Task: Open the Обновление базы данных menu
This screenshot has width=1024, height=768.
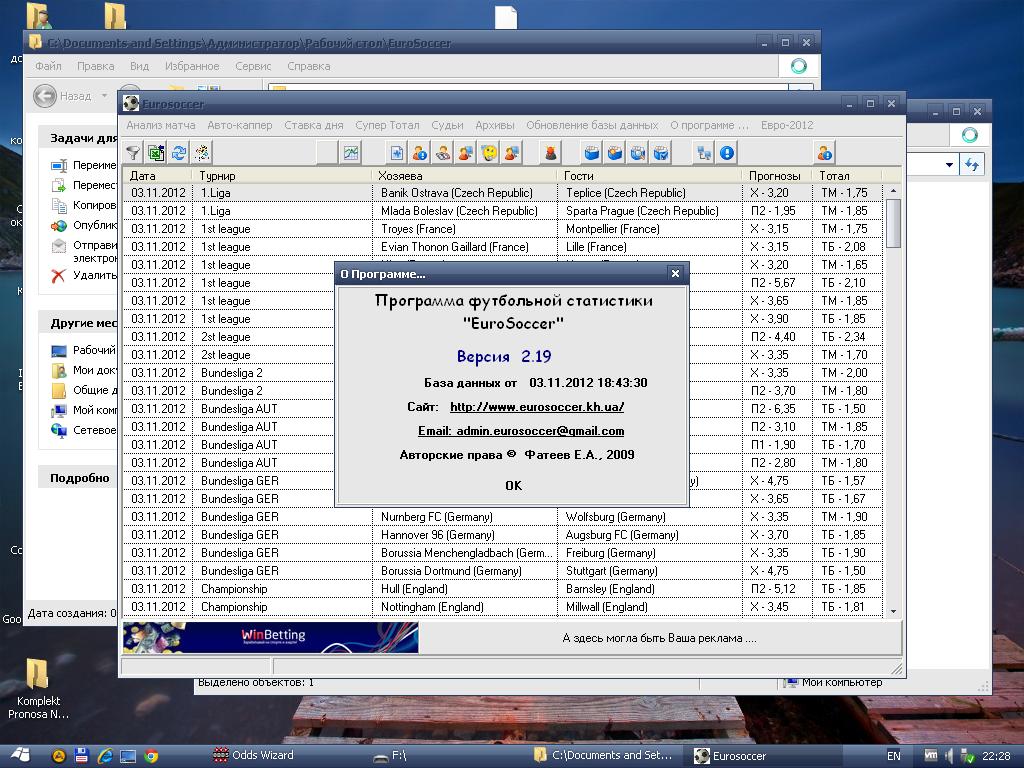Action: pos(592,125)
